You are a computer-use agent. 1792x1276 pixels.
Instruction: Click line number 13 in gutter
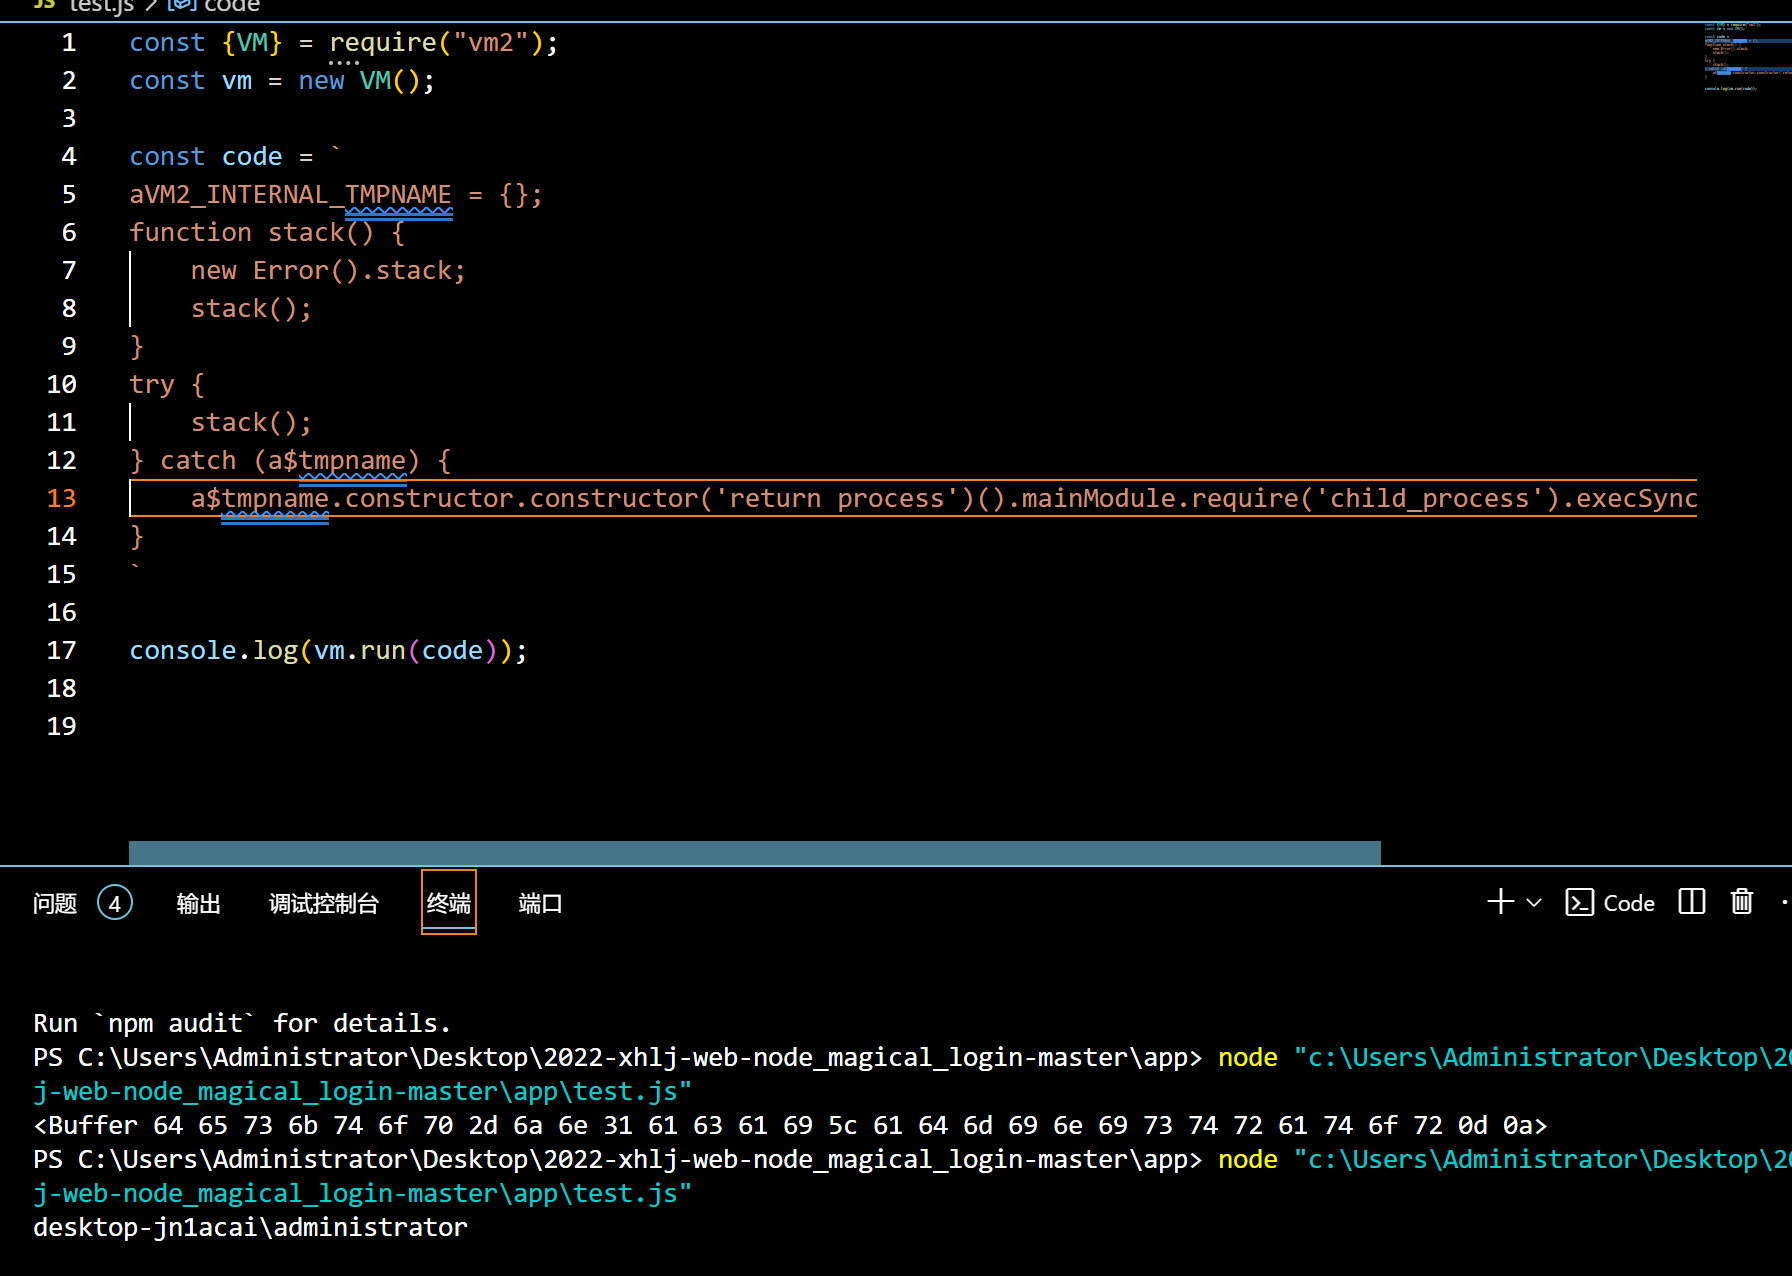62,498
